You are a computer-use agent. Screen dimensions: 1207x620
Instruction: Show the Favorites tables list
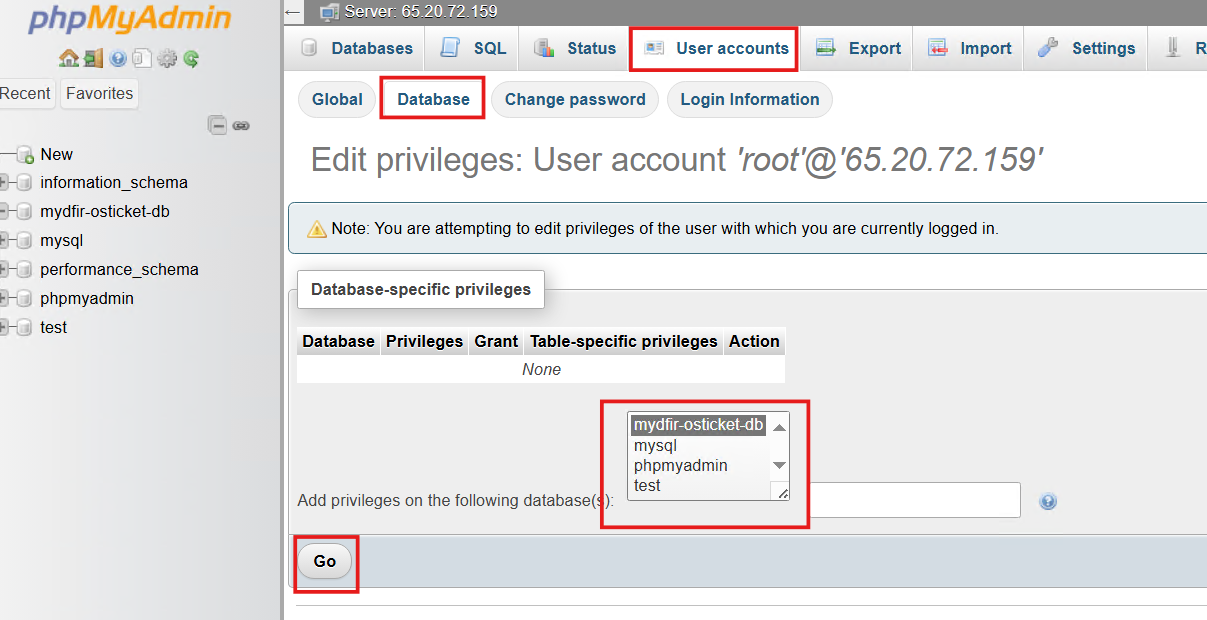[100, 93]
